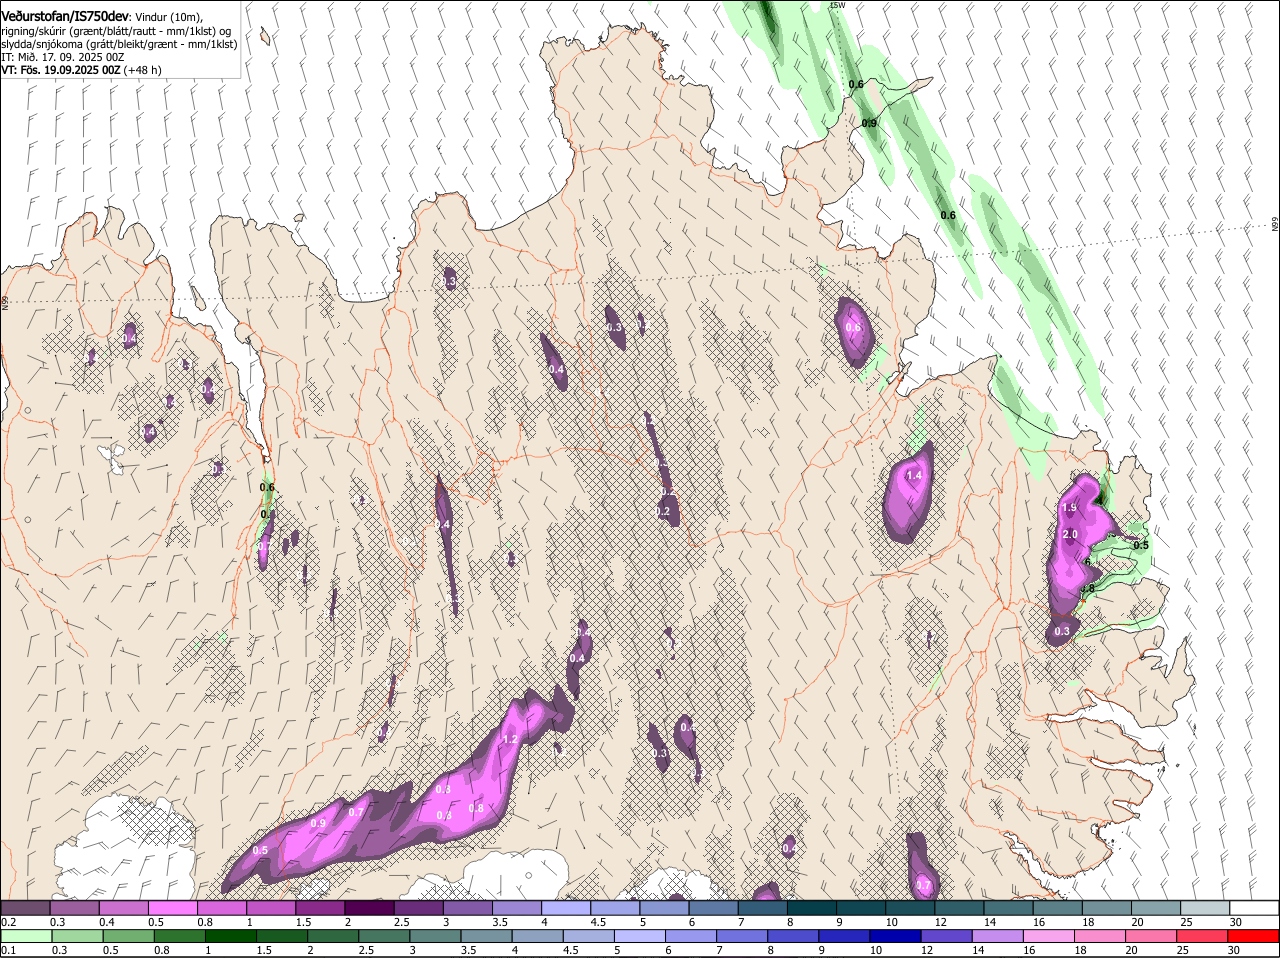This screenshot has height=958, width=1280.
Task: Pick the 20 swatch in lower rain legend row
Action: point(1152,936)
